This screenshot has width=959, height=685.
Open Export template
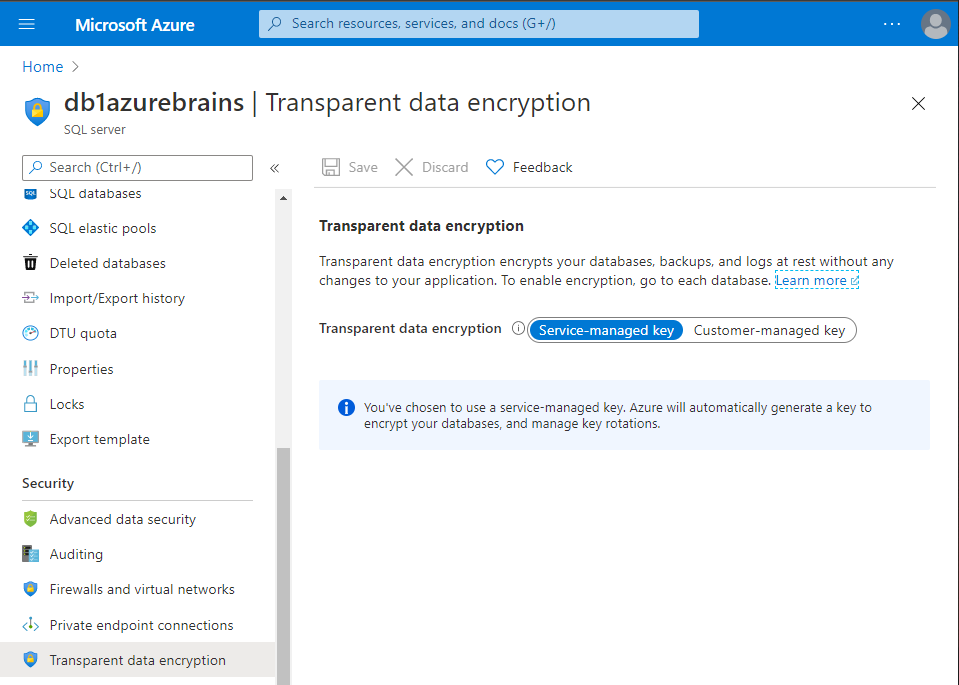(100, 439)
